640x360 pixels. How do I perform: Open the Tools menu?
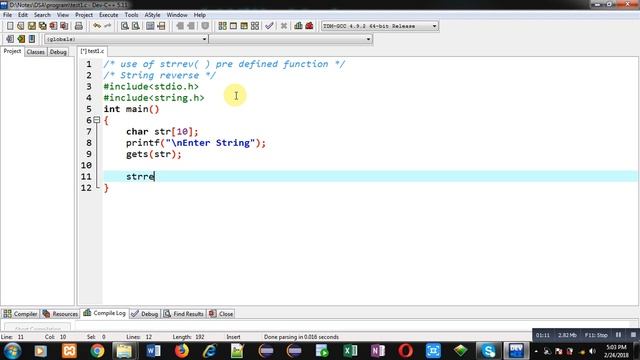(x=131, y=15)
